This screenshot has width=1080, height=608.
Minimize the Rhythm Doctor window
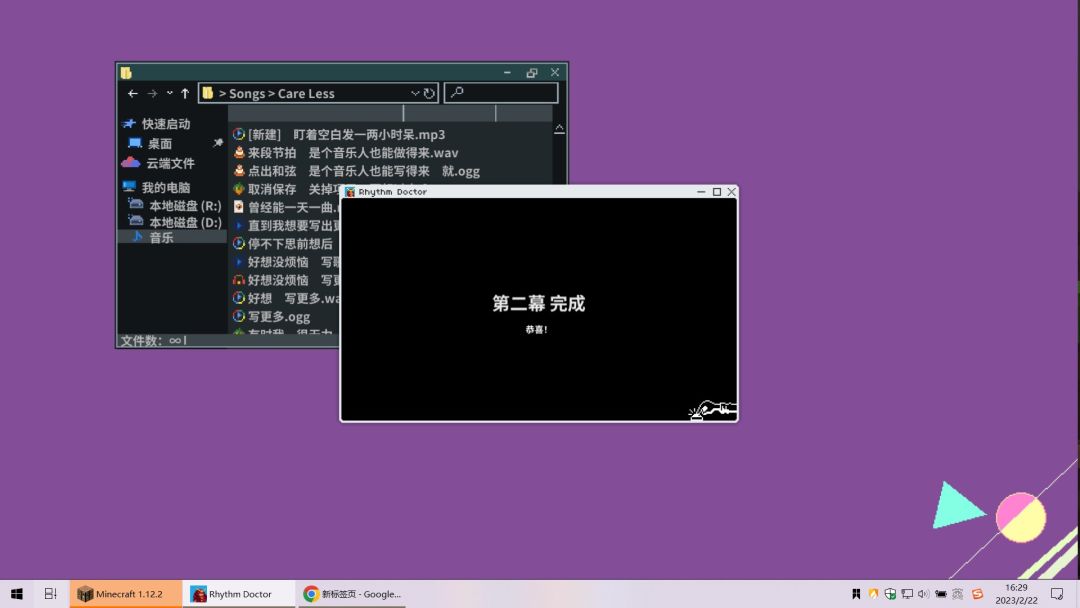701,192
